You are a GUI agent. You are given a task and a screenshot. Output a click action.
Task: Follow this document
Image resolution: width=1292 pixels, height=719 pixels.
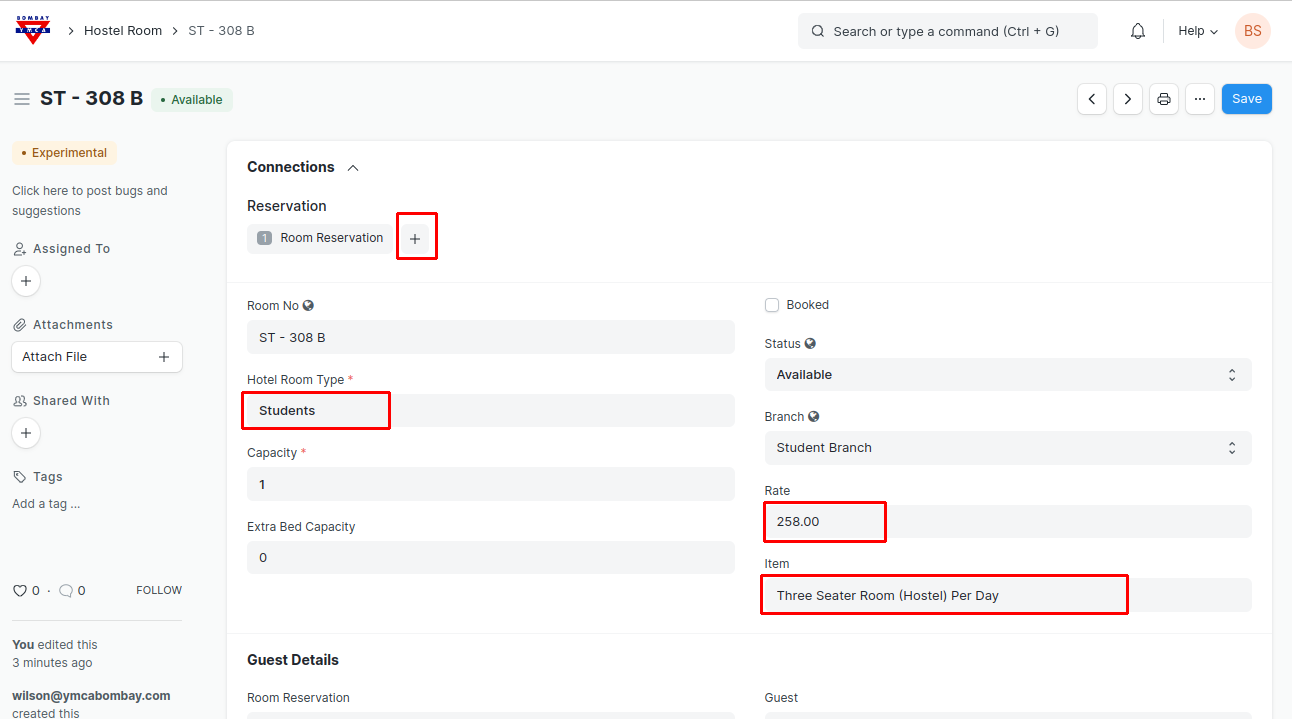(159, 591)
